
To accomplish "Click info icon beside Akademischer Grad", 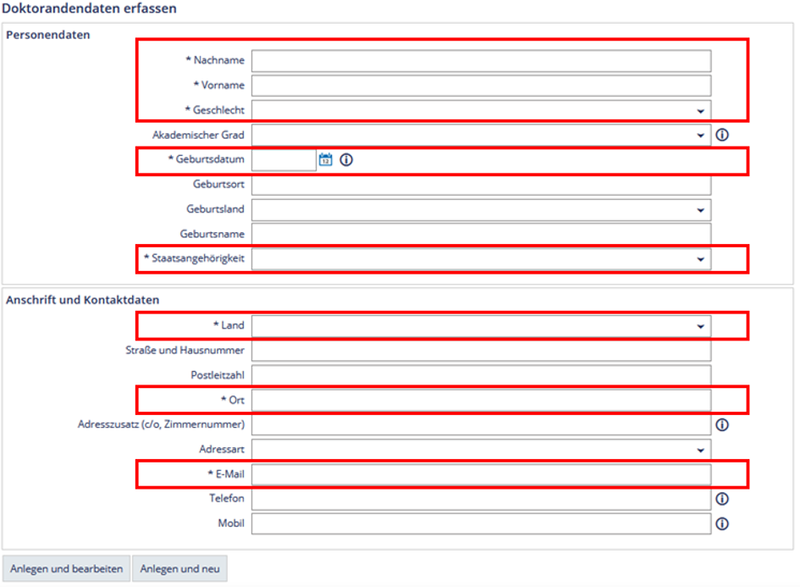I will click(722, 135).
